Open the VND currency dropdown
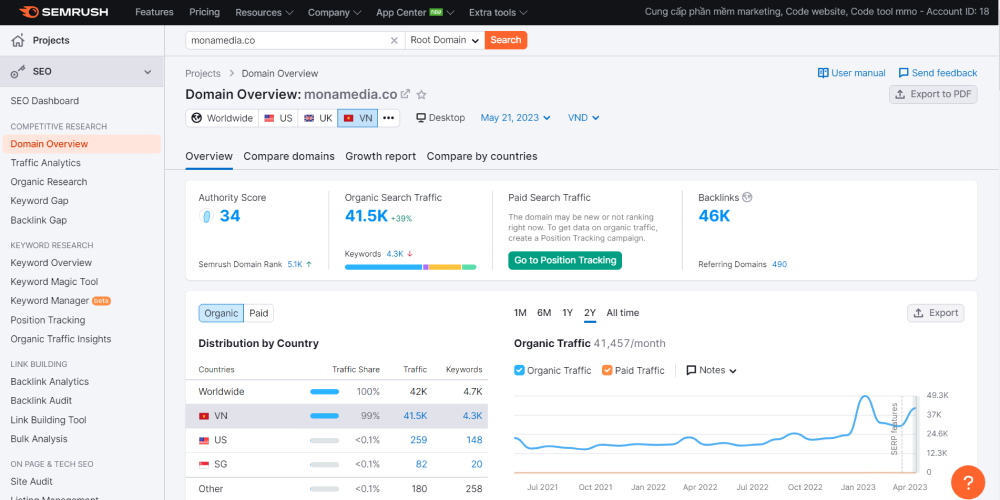Viewport: 1000px width, 500px height. click(x=584, y=117)
